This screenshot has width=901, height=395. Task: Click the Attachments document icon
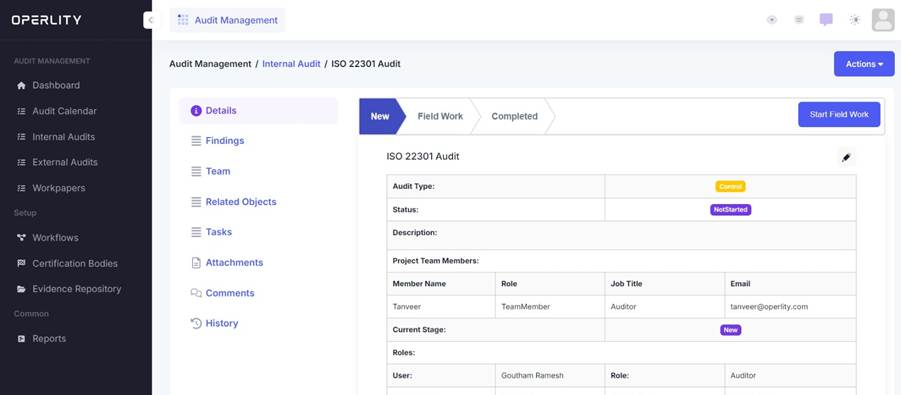pyautogui.click(x=196, y=263)
